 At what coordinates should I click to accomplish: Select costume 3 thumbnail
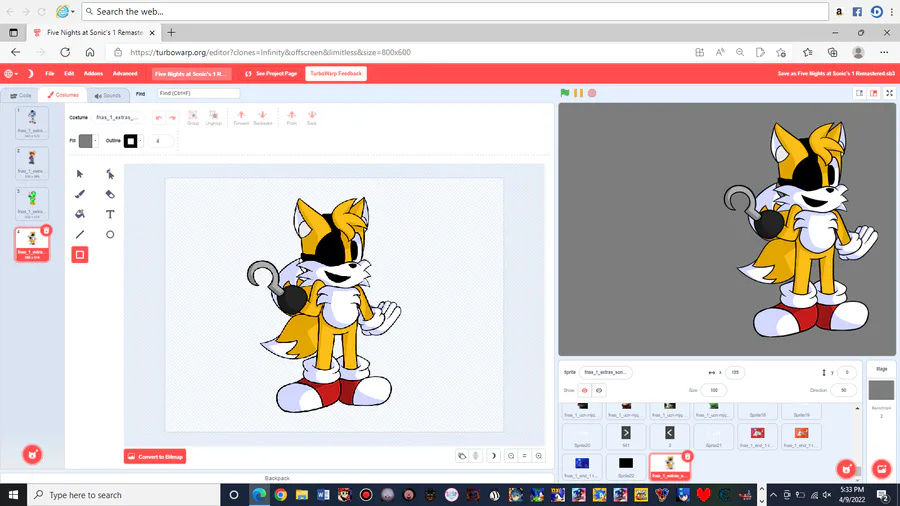coord(32,204)
